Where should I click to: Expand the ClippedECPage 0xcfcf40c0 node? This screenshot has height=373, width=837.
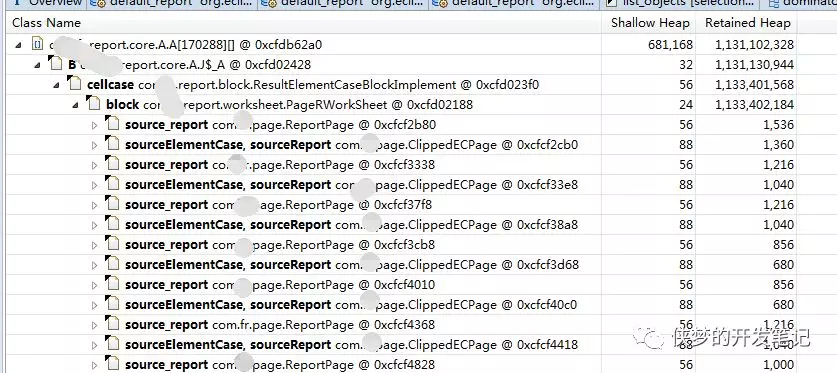point(94,305)
